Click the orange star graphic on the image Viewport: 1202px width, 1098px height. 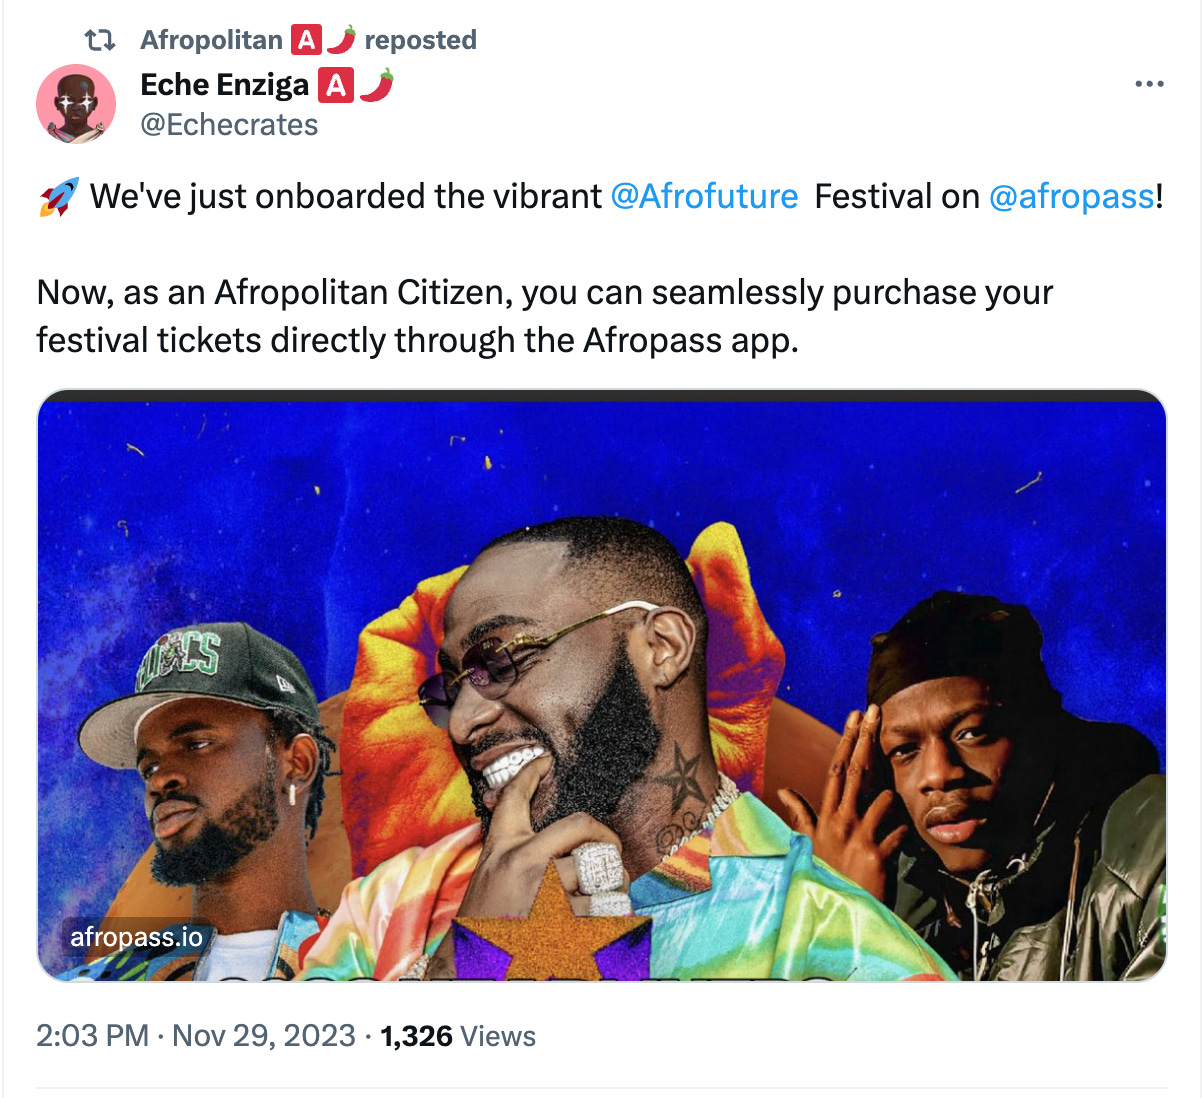pyautogui.click(x=552, y=925)
